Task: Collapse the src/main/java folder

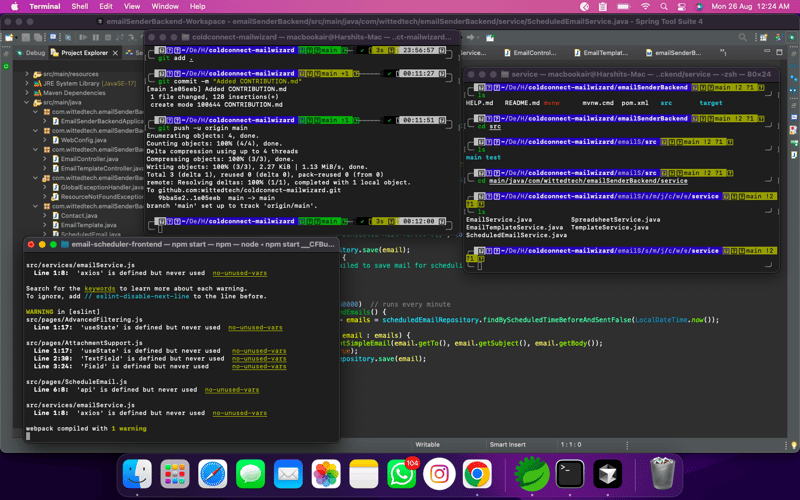Action: pyautogui.click(x=27, y=102)
